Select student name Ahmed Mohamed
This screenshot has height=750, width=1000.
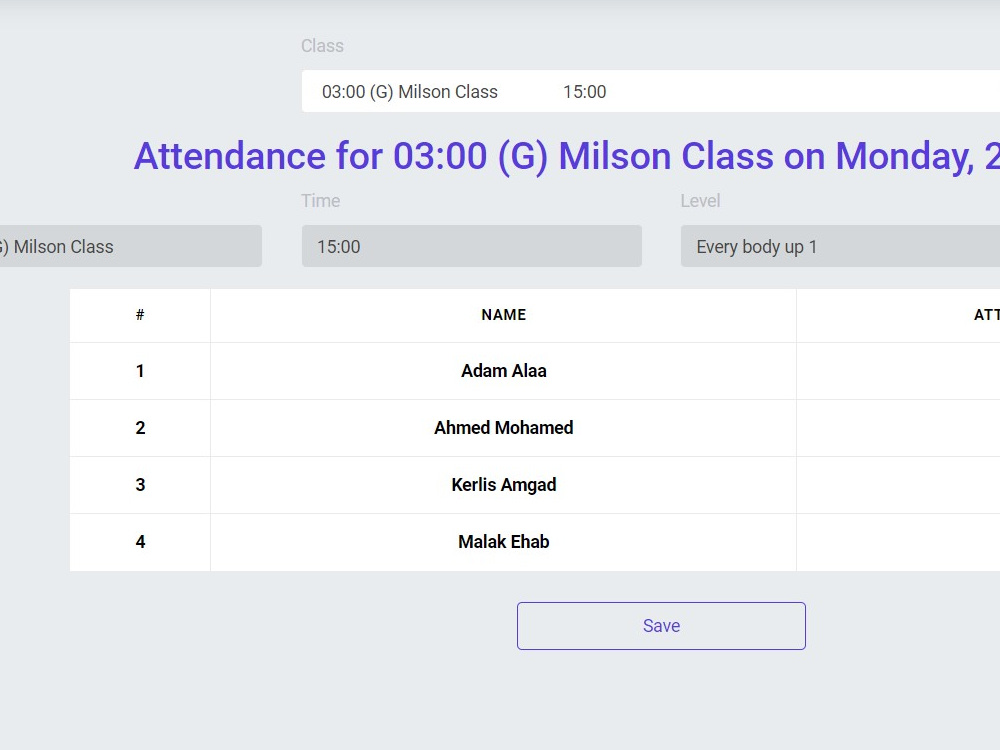pos(503,428)
